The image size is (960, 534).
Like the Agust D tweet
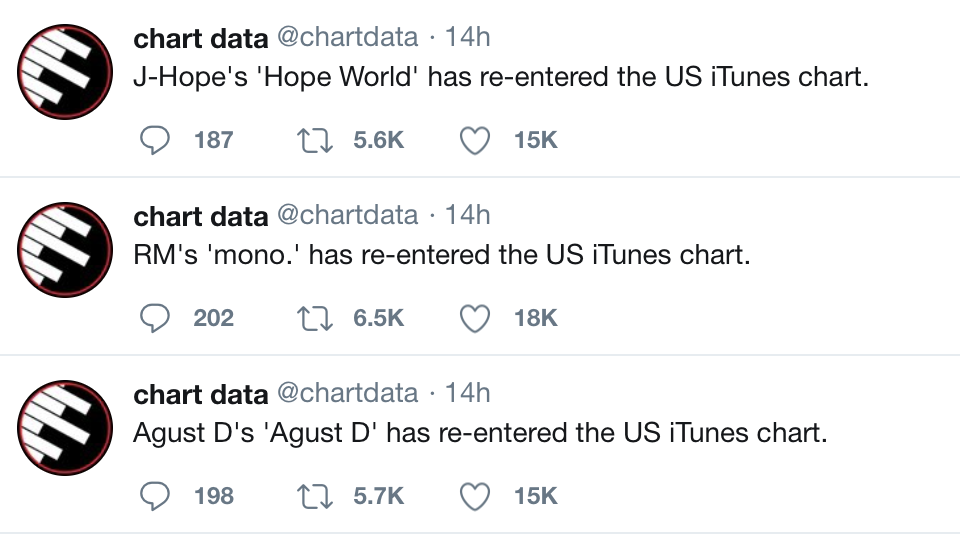point(474,496)
